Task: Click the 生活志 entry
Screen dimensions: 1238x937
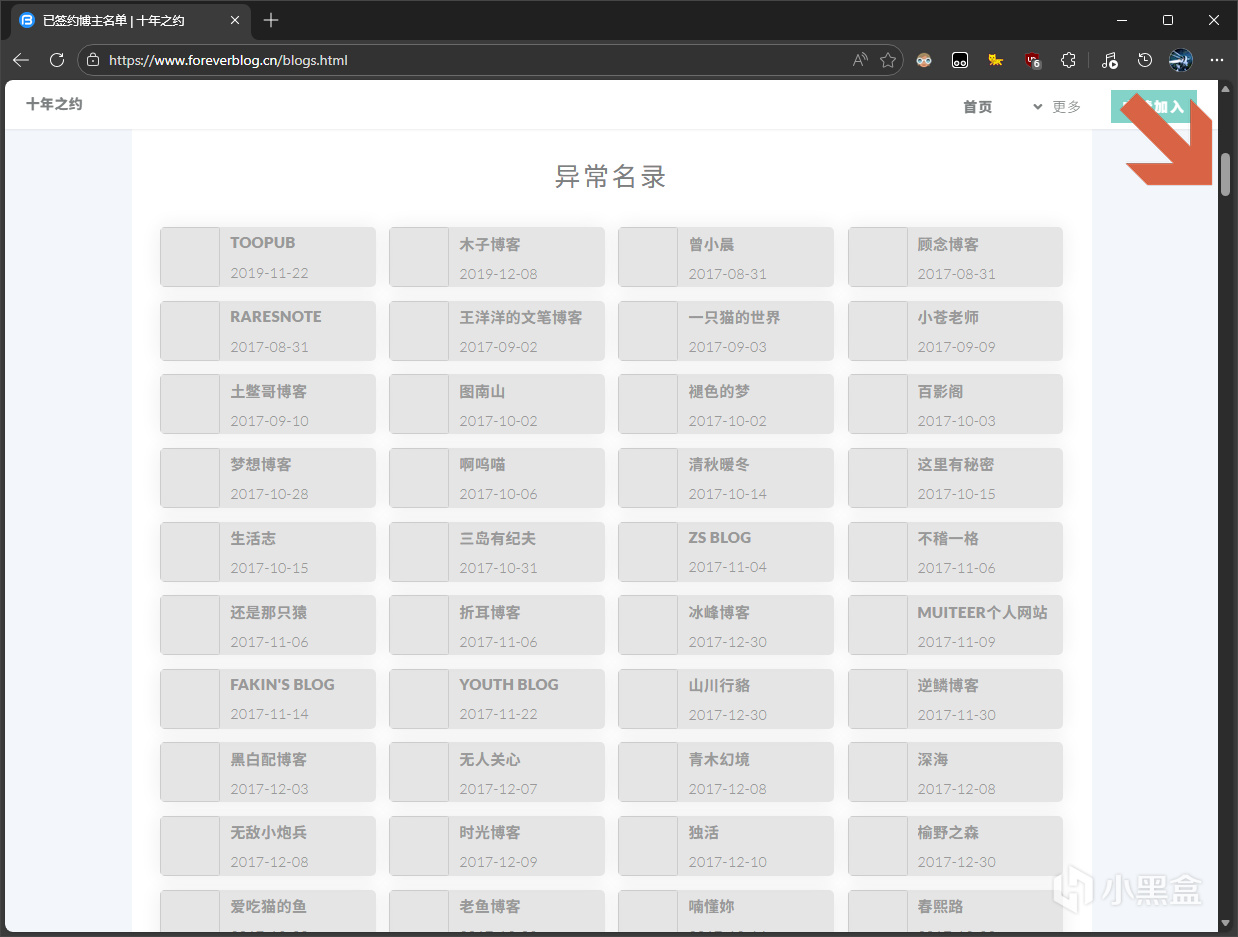Action: [268, 552]
